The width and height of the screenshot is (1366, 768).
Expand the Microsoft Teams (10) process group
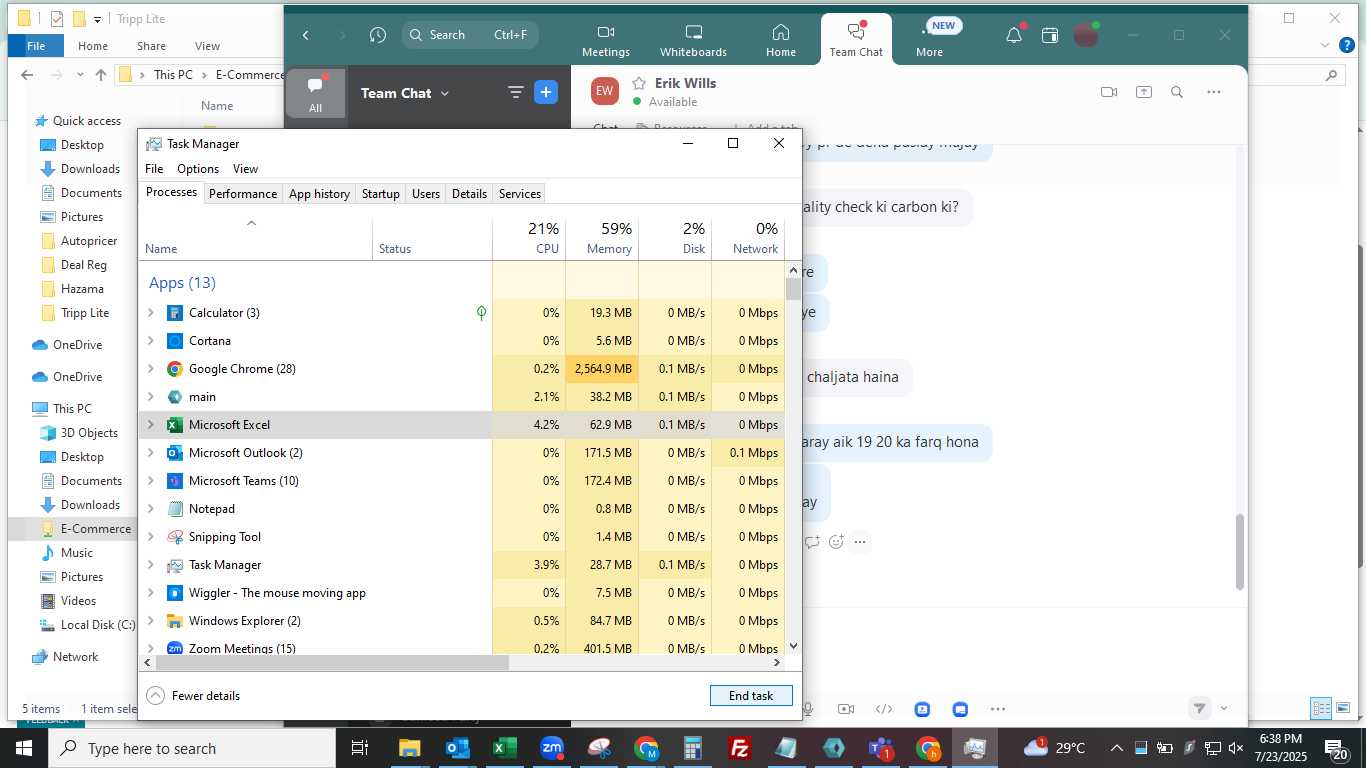(x=151, y=481)
